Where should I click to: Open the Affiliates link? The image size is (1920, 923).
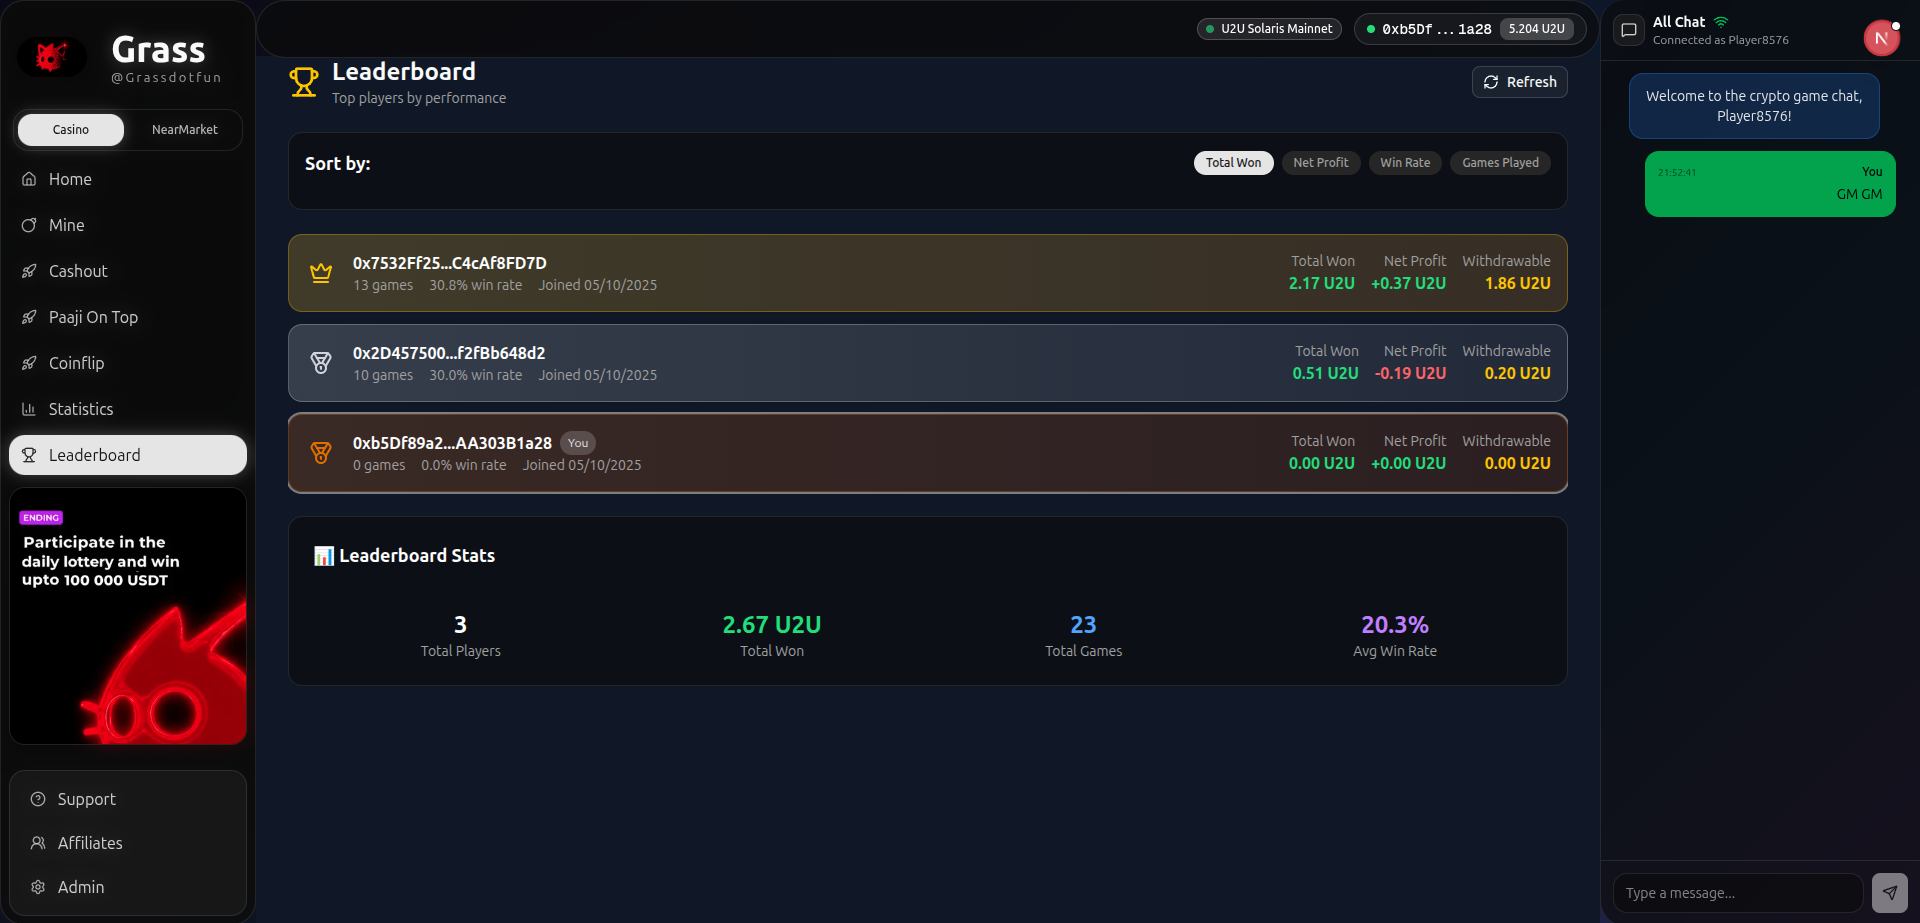(x=90, y=843)
